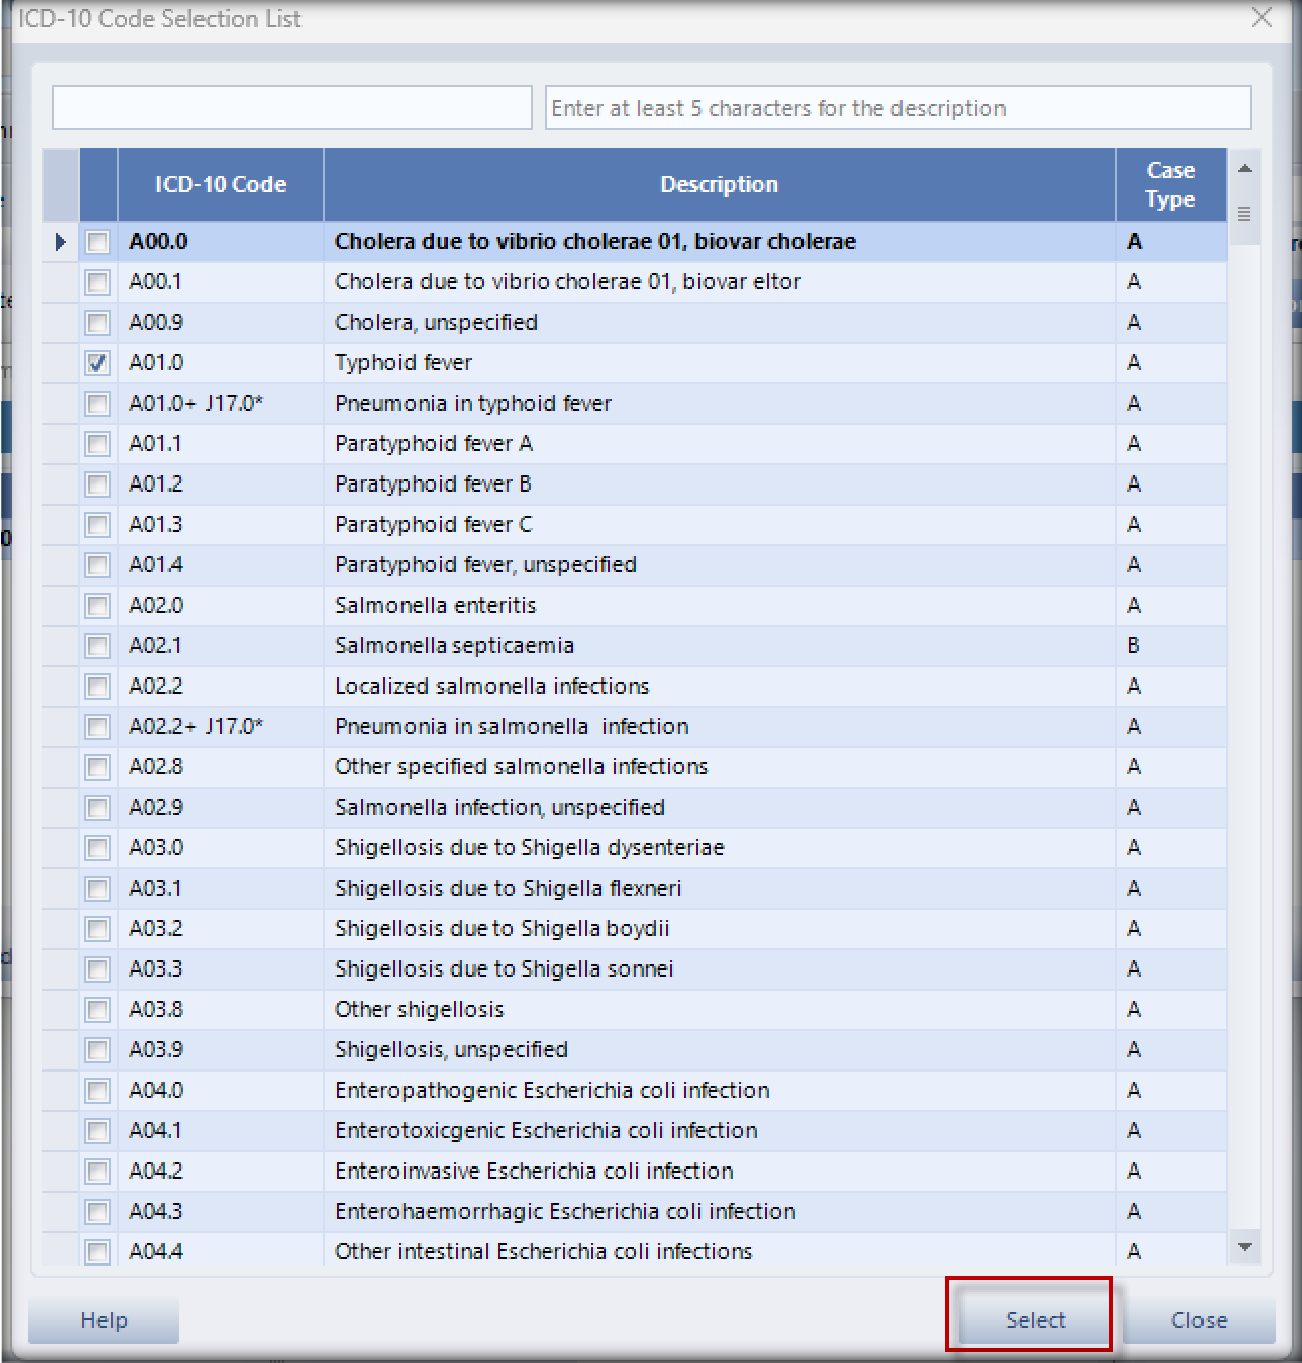
Task: Click the description search input field
Action: point(898,108)
